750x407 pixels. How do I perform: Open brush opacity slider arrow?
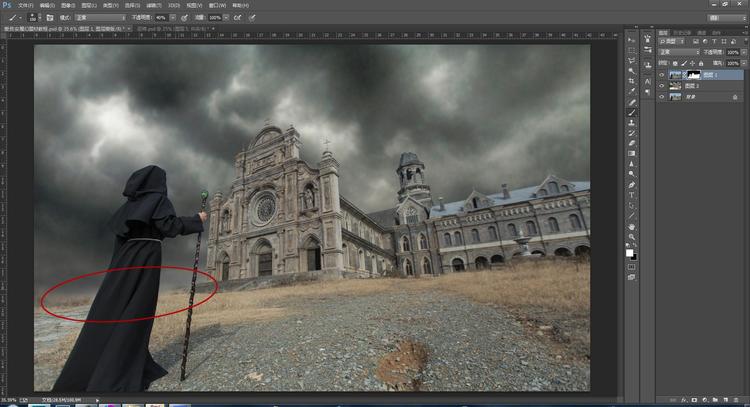tap(173, 18)
